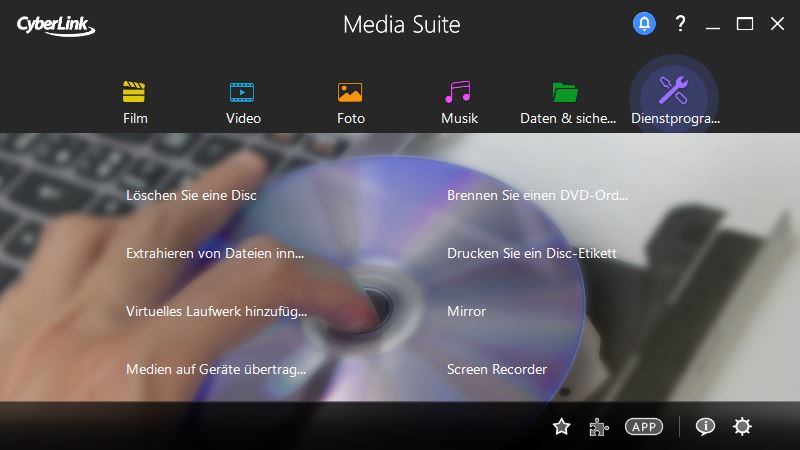Open Drucken Sie ein Disc-Etikett

coord(532,253)
